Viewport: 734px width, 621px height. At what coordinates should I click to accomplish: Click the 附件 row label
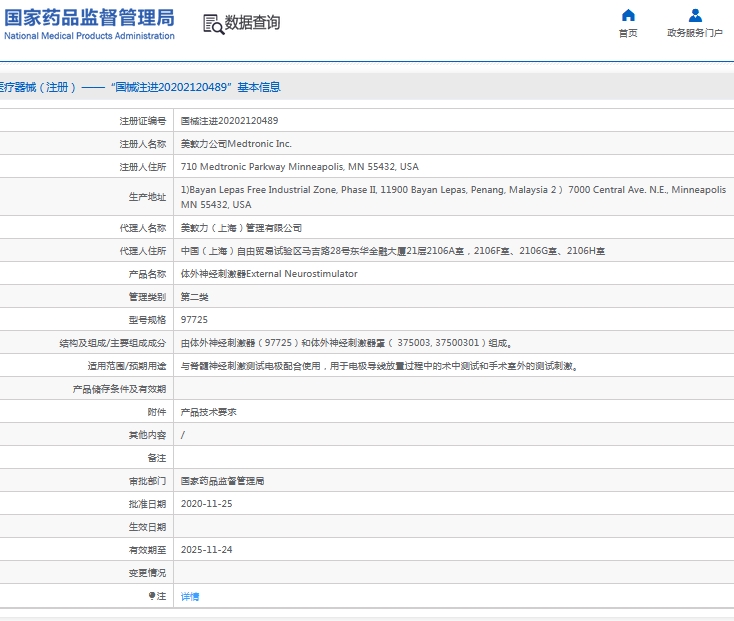(x=157, y=412)
